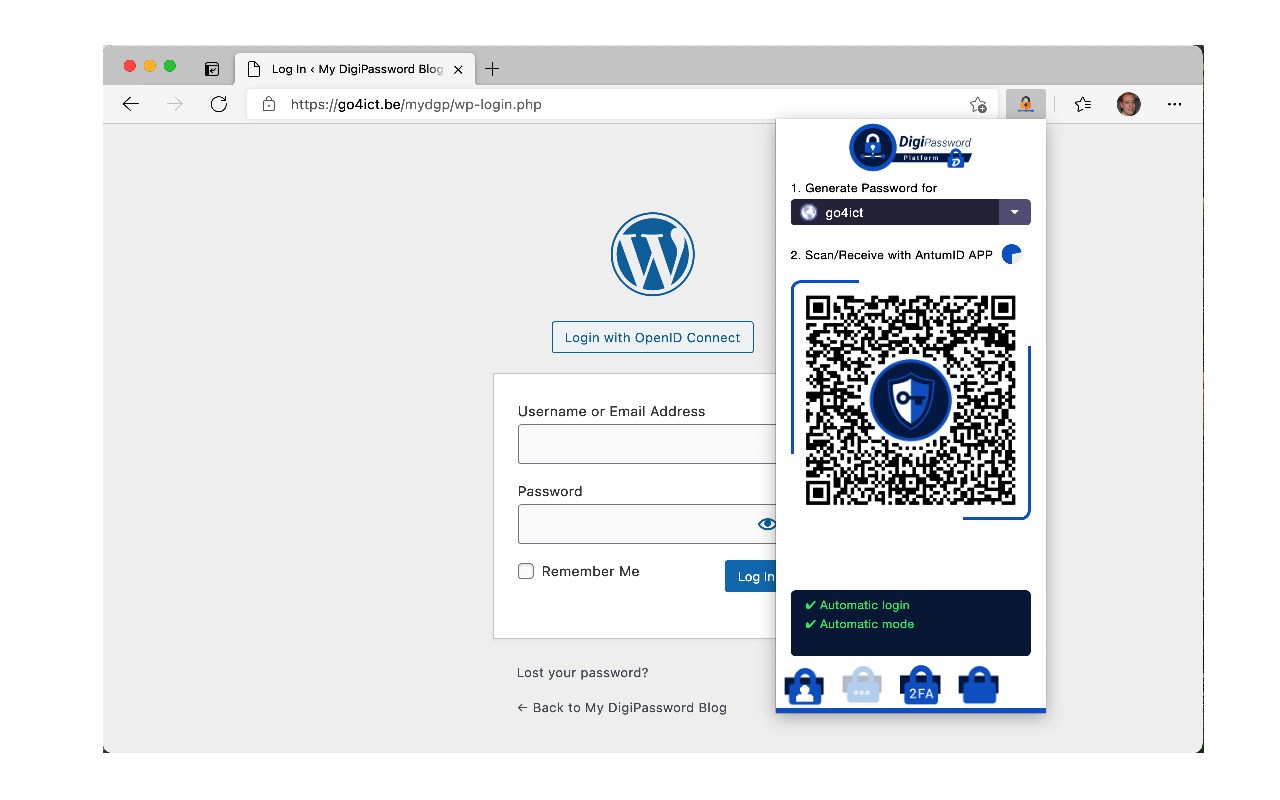Click 'Scan/Receive with AntumID APP' text
The height and width of the screenshot is (800, 1280).
pos(891,255)
